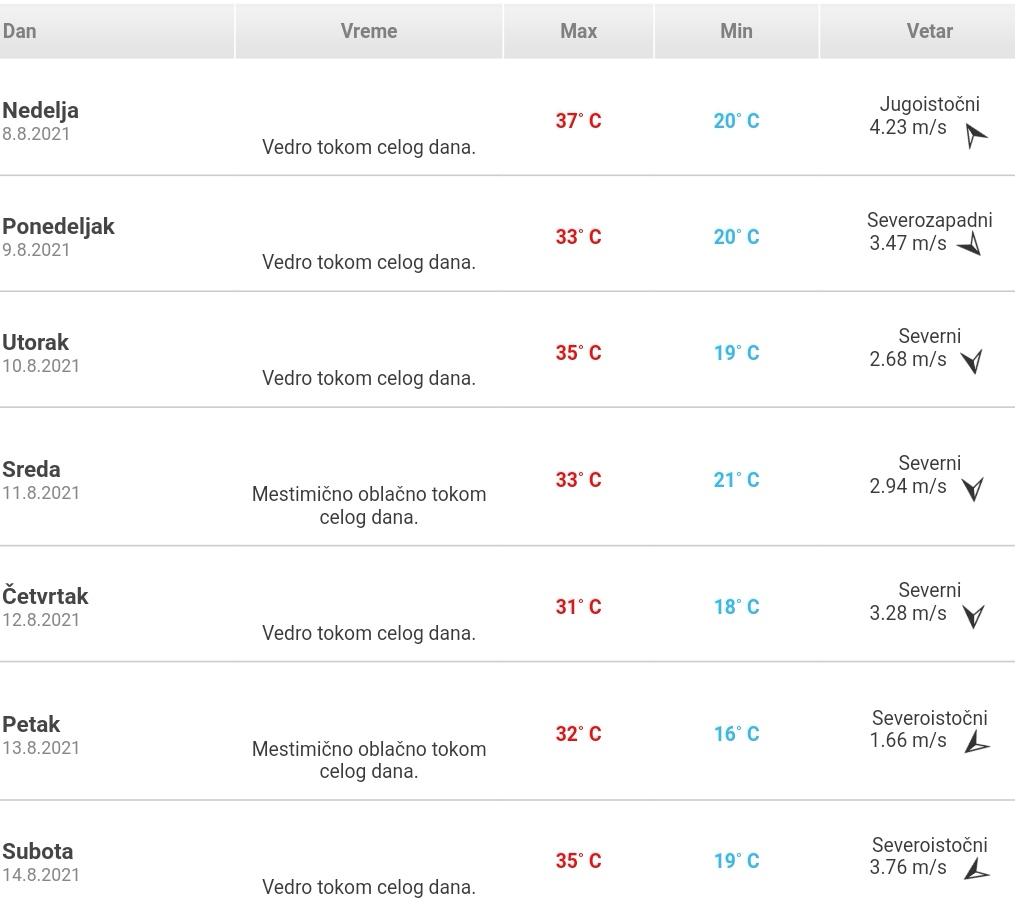Select the Ponedeljak day label

tap(58, 226)
